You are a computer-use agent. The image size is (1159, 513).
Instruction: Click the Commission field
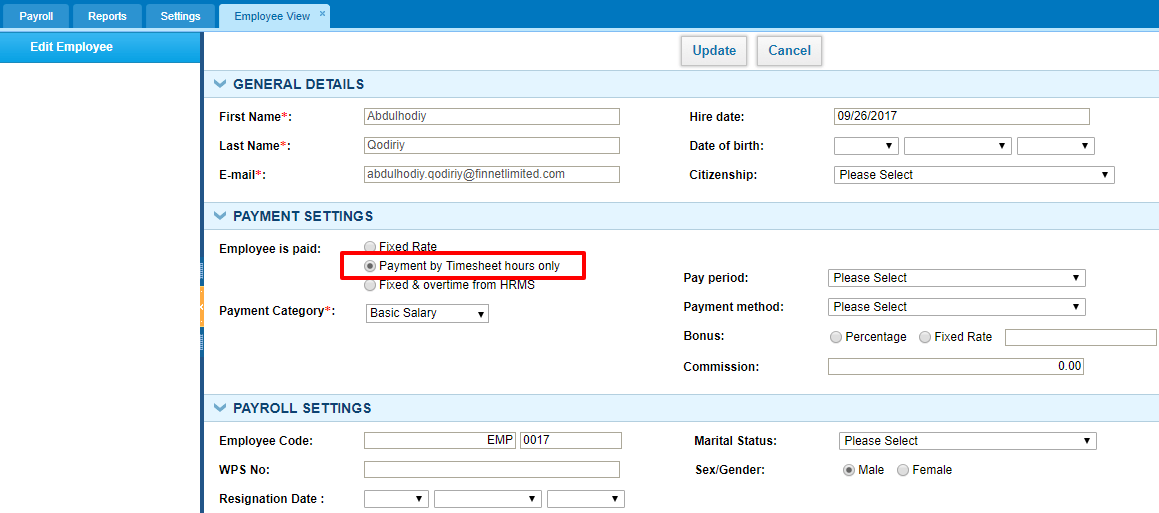pos(956,367)
